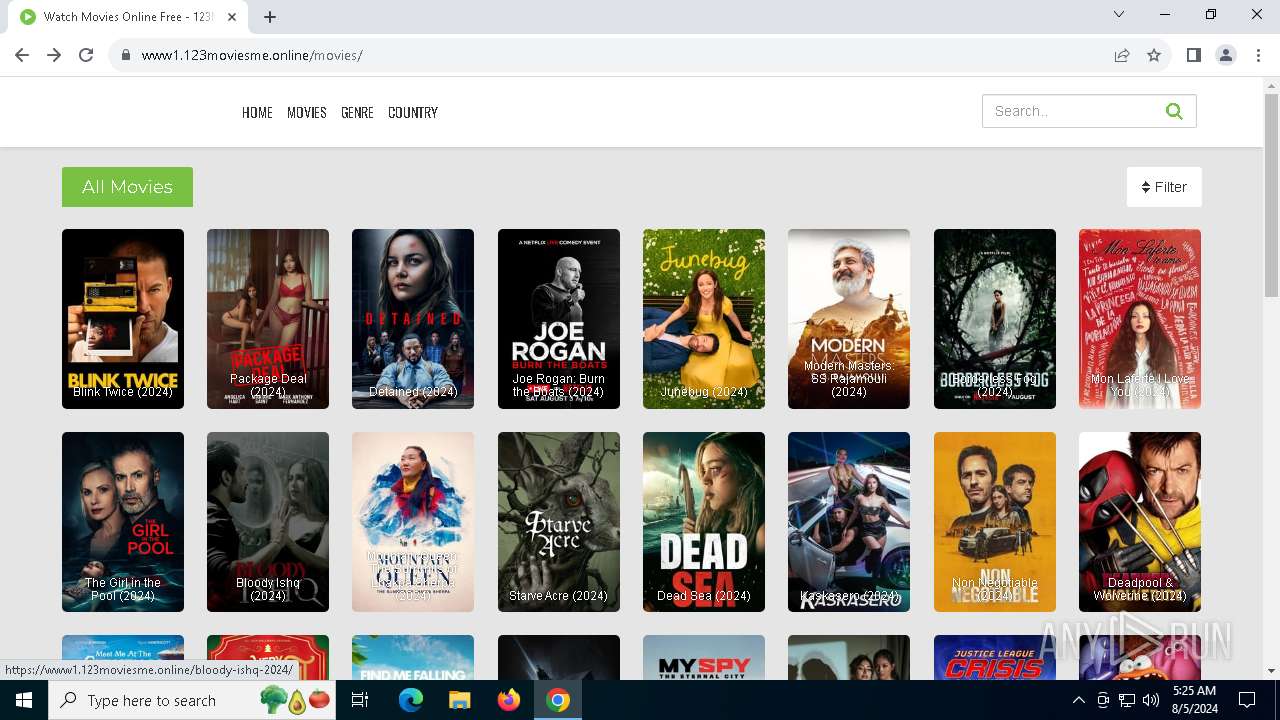Open the GENRE menu

[357, 112]
